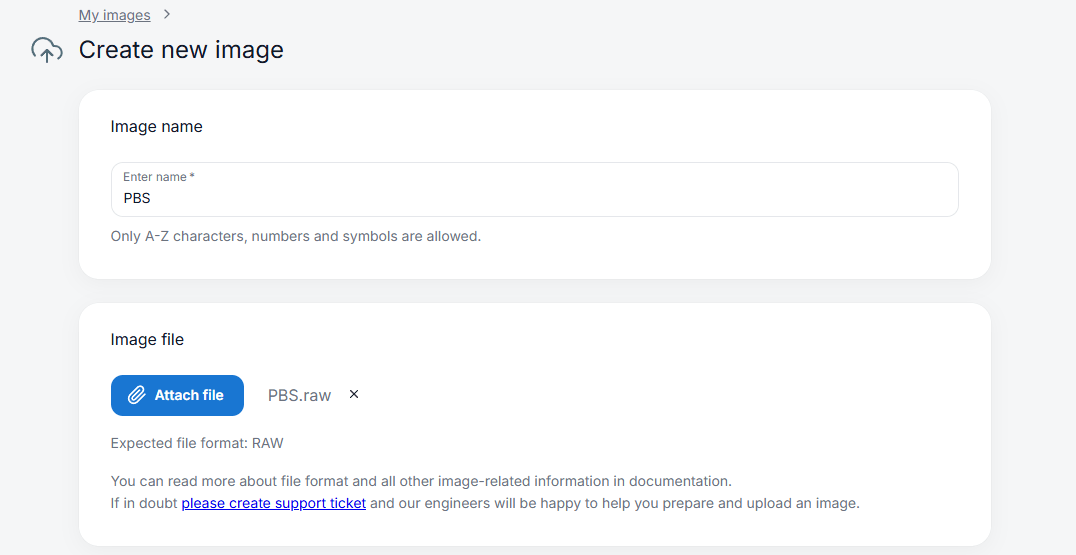Click the cloud upload icon beside the page title
Image resolution: width=1076 pixels, height=555 pixels.
(47, 50)
